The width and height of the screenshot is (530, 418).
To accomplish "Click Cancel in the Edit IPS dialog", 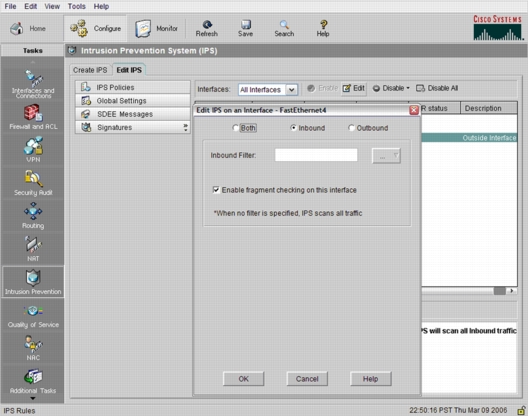I will click(x=307, y=379).
